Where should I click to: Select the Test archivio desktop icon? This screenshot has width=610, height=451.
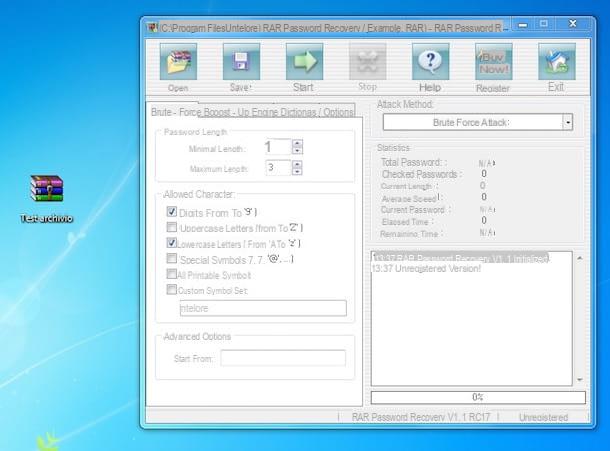(47, 199)
